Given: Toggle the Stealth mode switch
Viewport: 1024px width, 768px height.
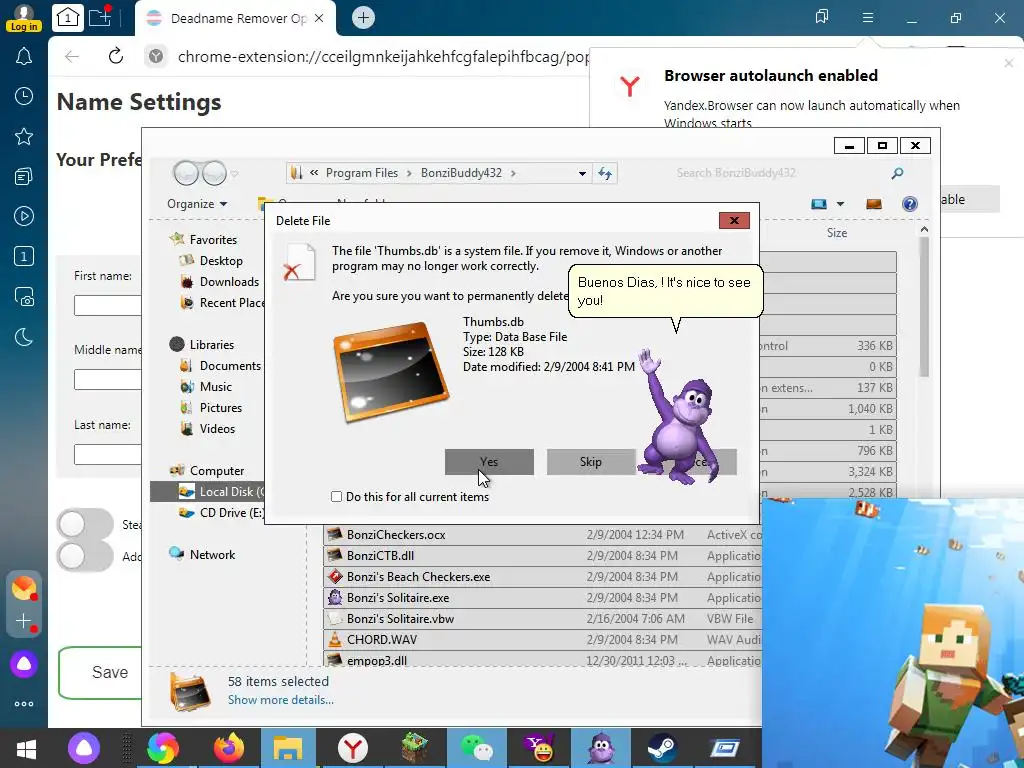Looking at the screenshot, I should (x=85, y=524).
